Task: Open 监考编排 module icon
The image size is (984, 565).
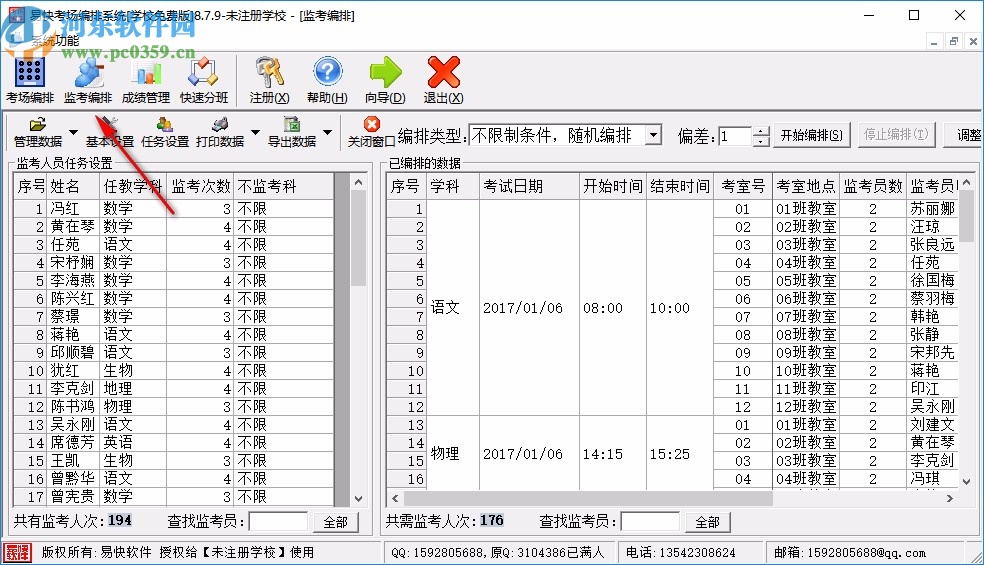Action: pyautogui.click(x=88, y=72)
